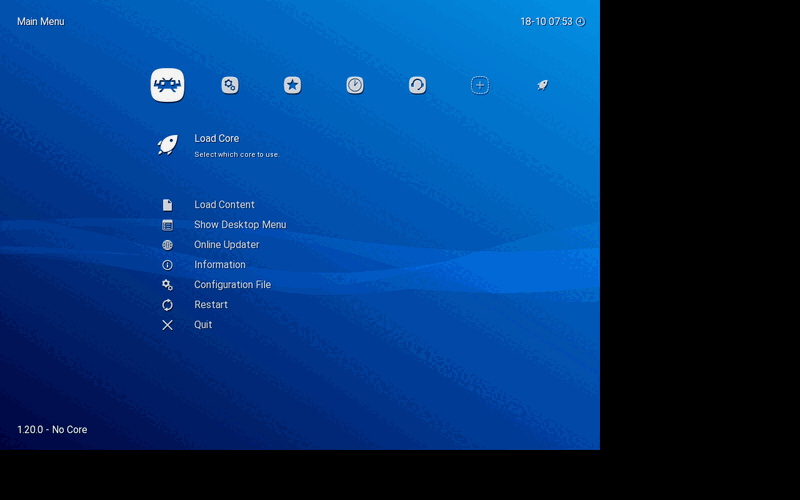Select the Load Core menu entry
Image resolution: width=800 pixels, height=500 pixels.
pyautogui.click(x=216, y=138)
